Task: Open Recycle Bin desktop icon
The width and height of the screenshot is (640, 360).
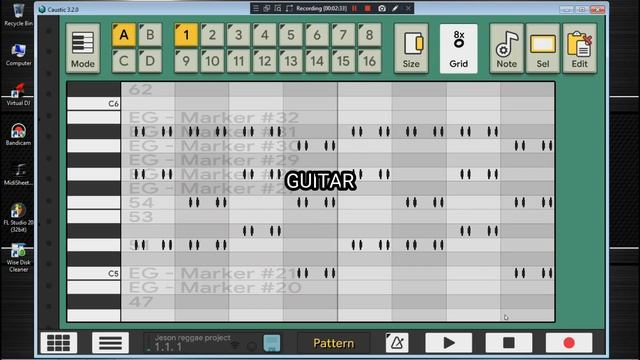Action: click(18, 15)
